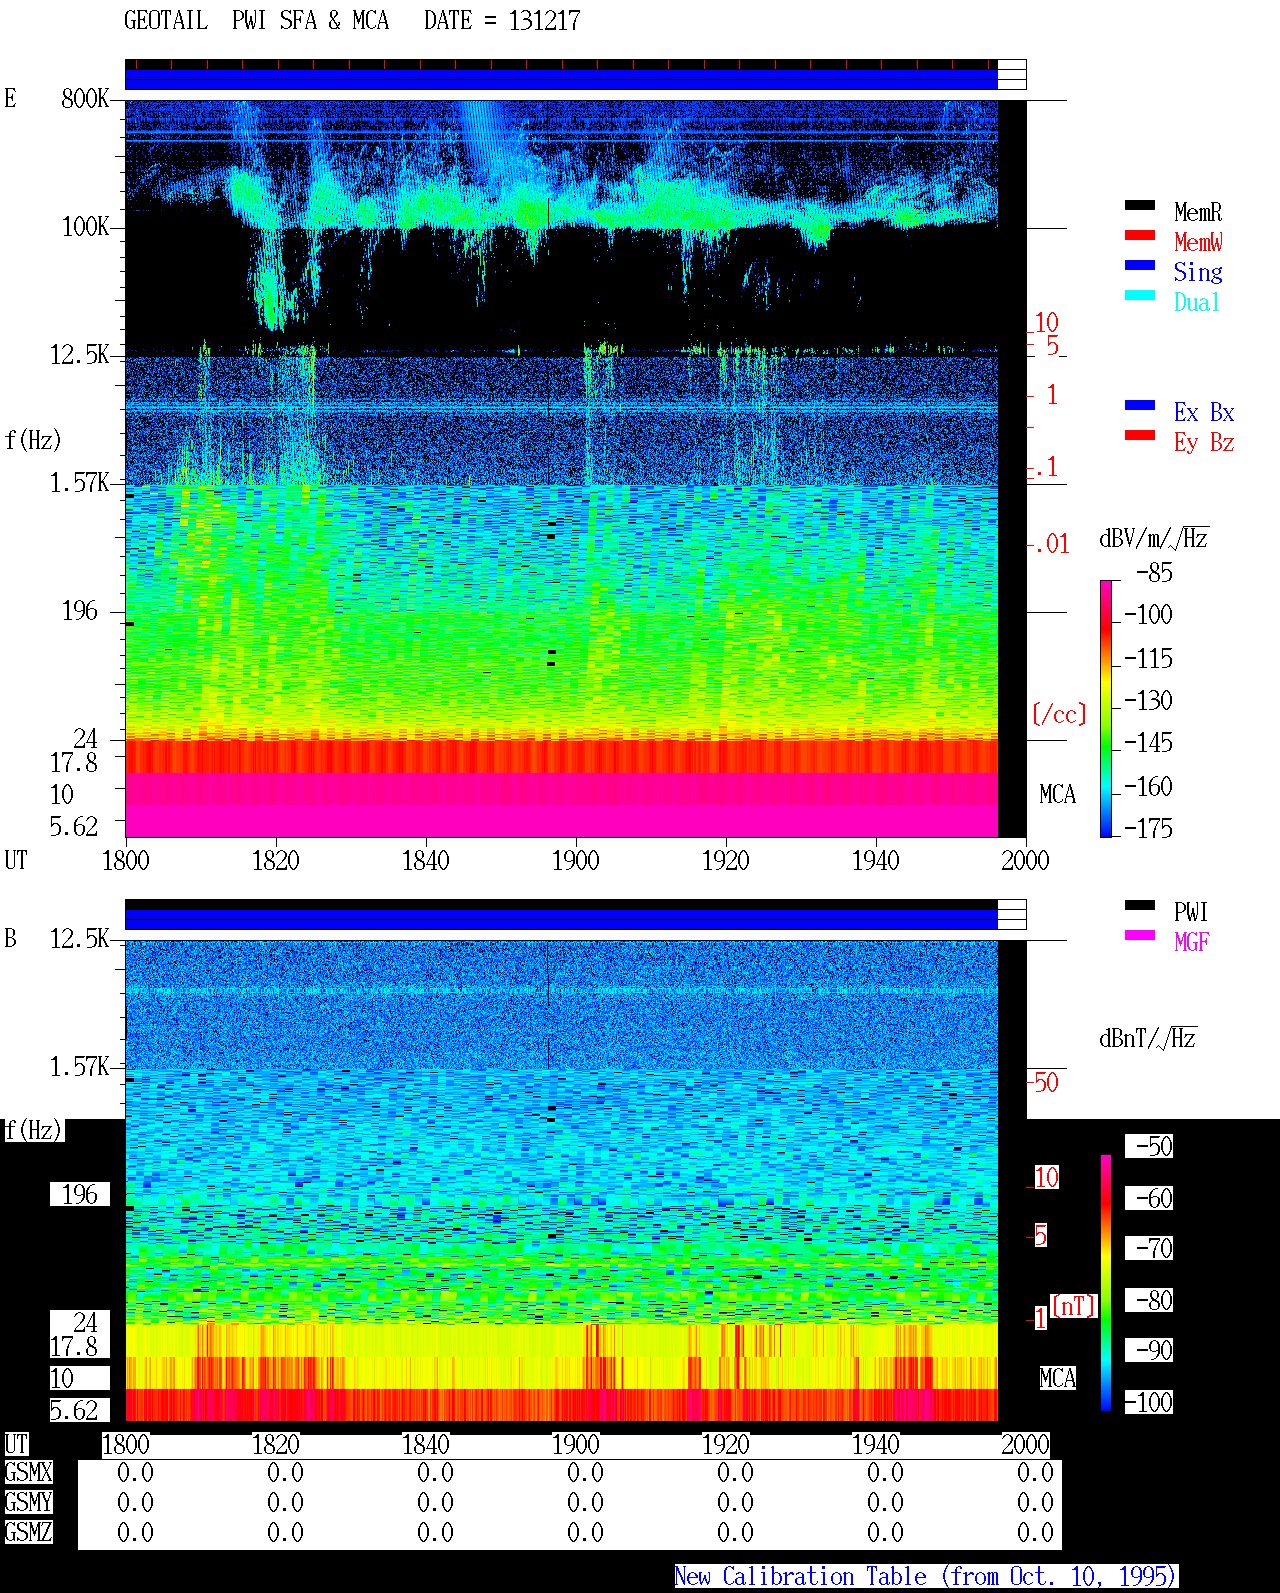The width and height of the screenshot is (1280, 1593).
Task: Click the MGF legend text
Action: pos(1192,942)
